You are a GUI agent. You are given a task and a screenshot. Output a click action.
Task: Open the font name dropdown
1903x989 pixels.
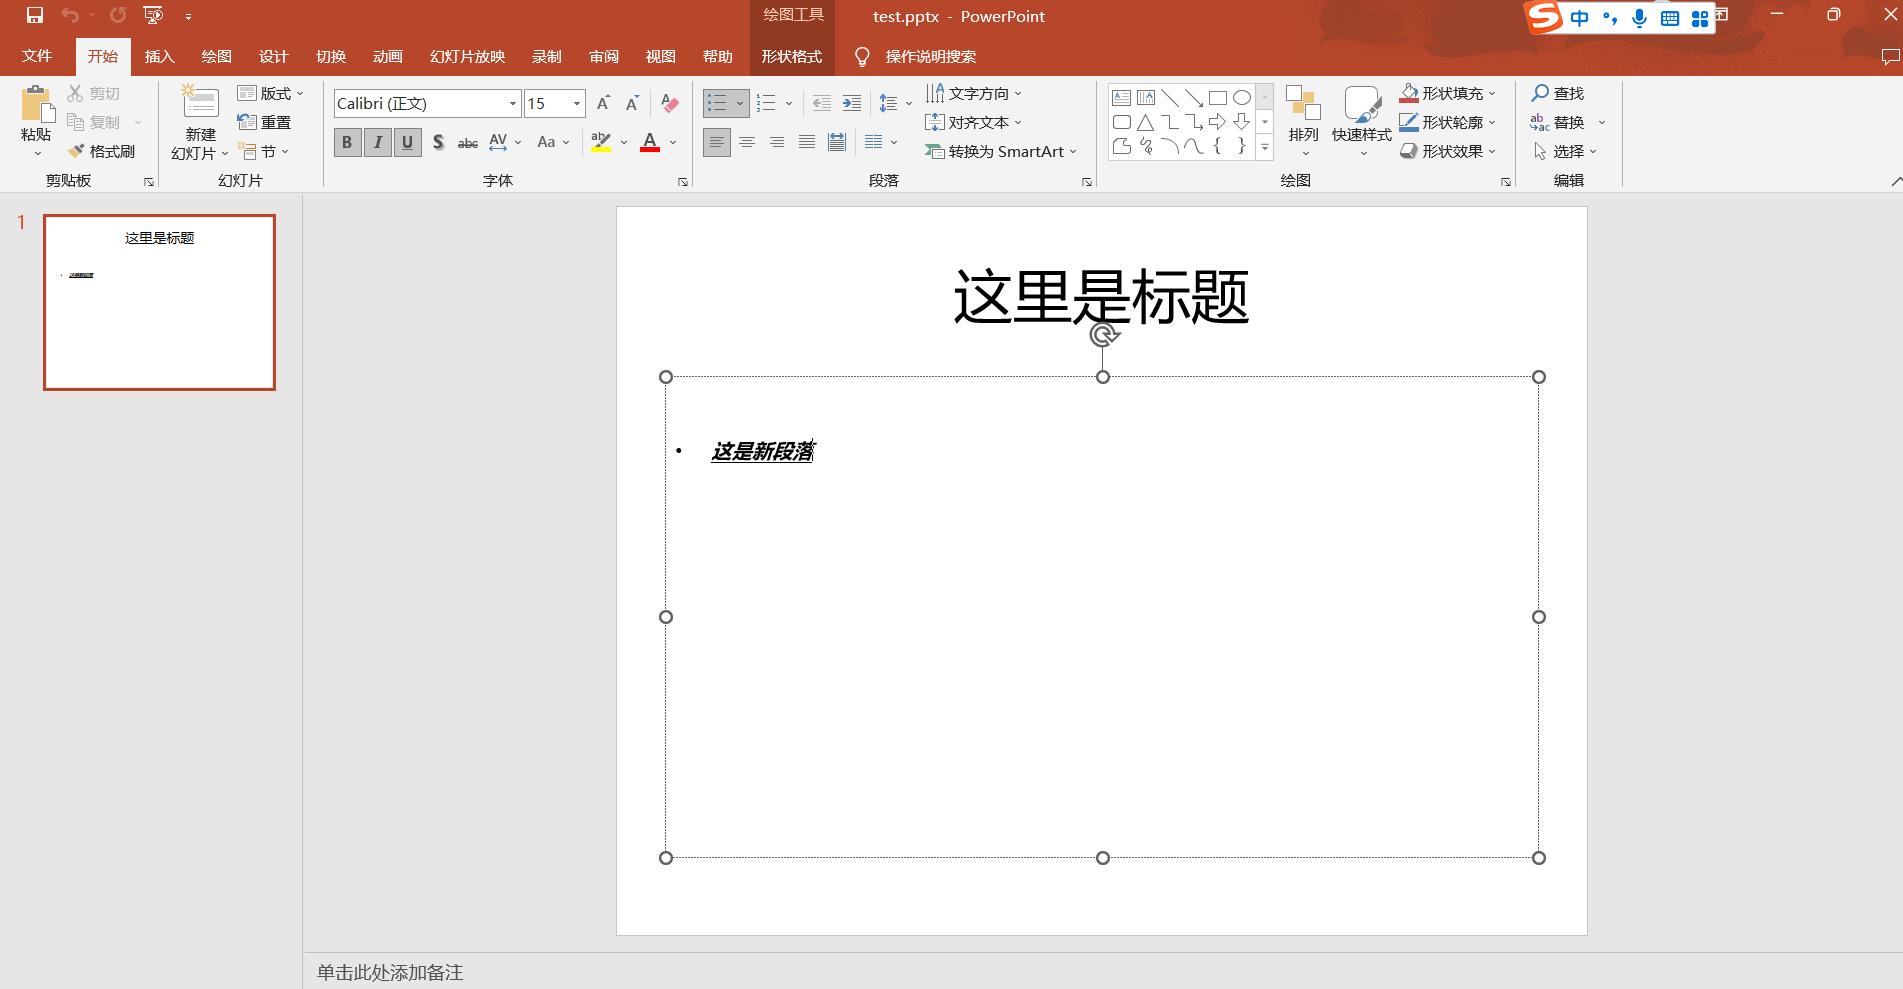point(512,103)
